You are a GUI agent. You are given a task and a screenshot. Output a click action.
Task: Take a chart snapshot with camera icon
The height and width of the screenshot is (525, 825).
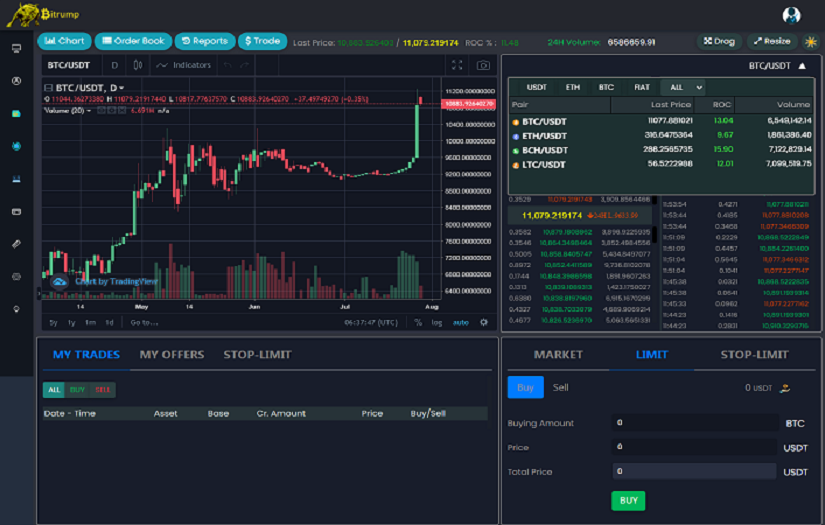[x=483, y=65]
